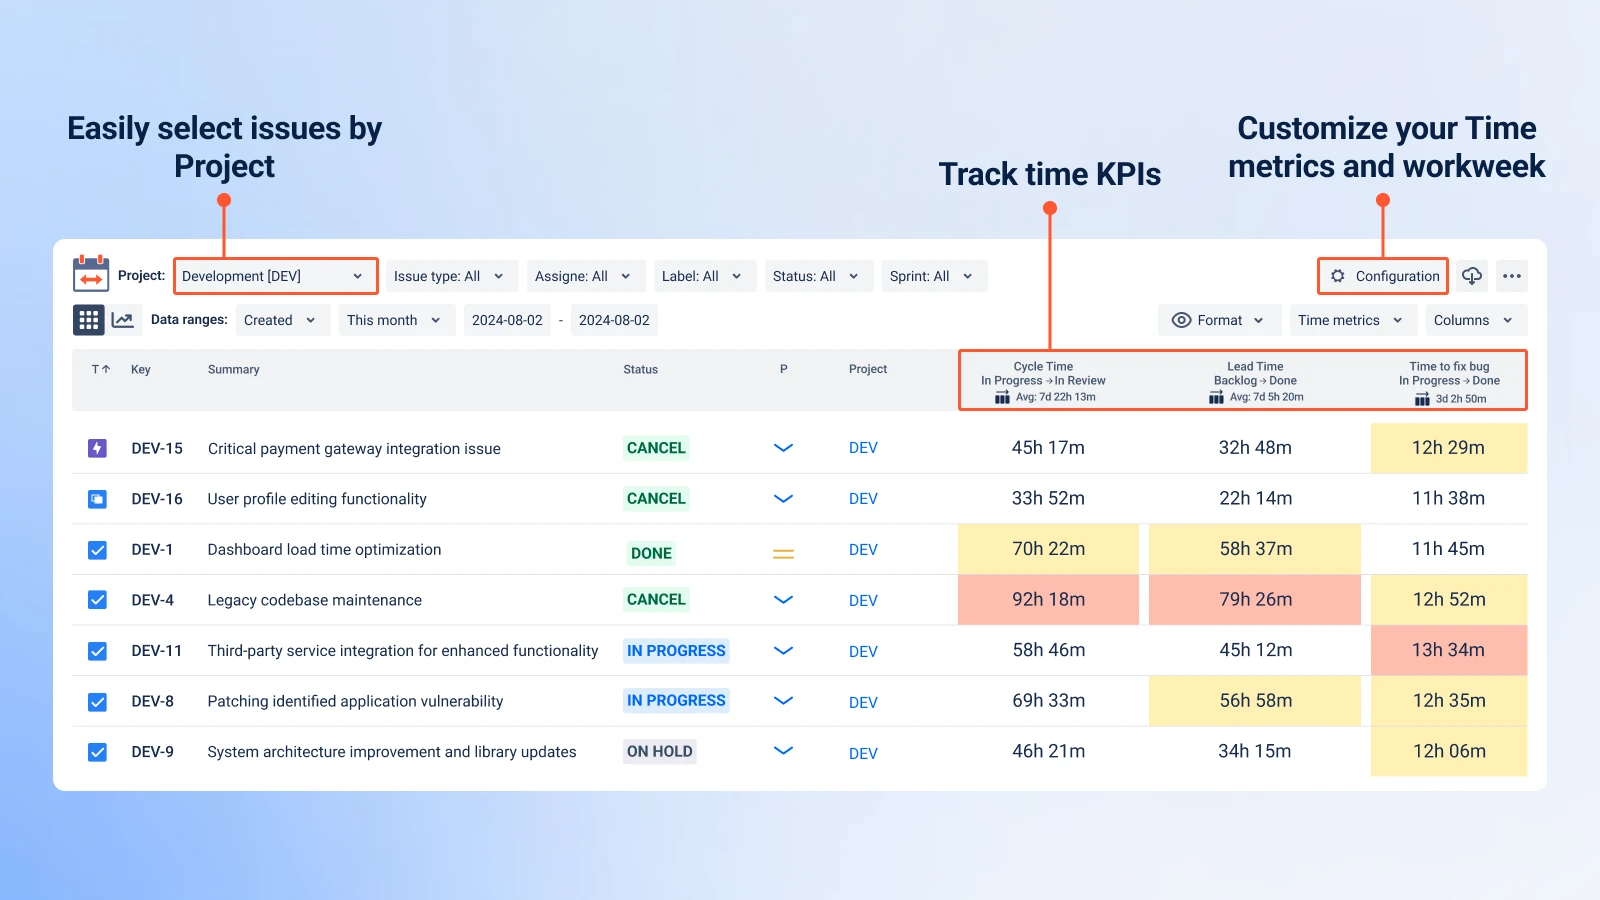Image resolution: width=1600 pixels, height=900 pixels.
Task: Select the checkbox icon next to DEV-8
Action: tap(97, 701)
